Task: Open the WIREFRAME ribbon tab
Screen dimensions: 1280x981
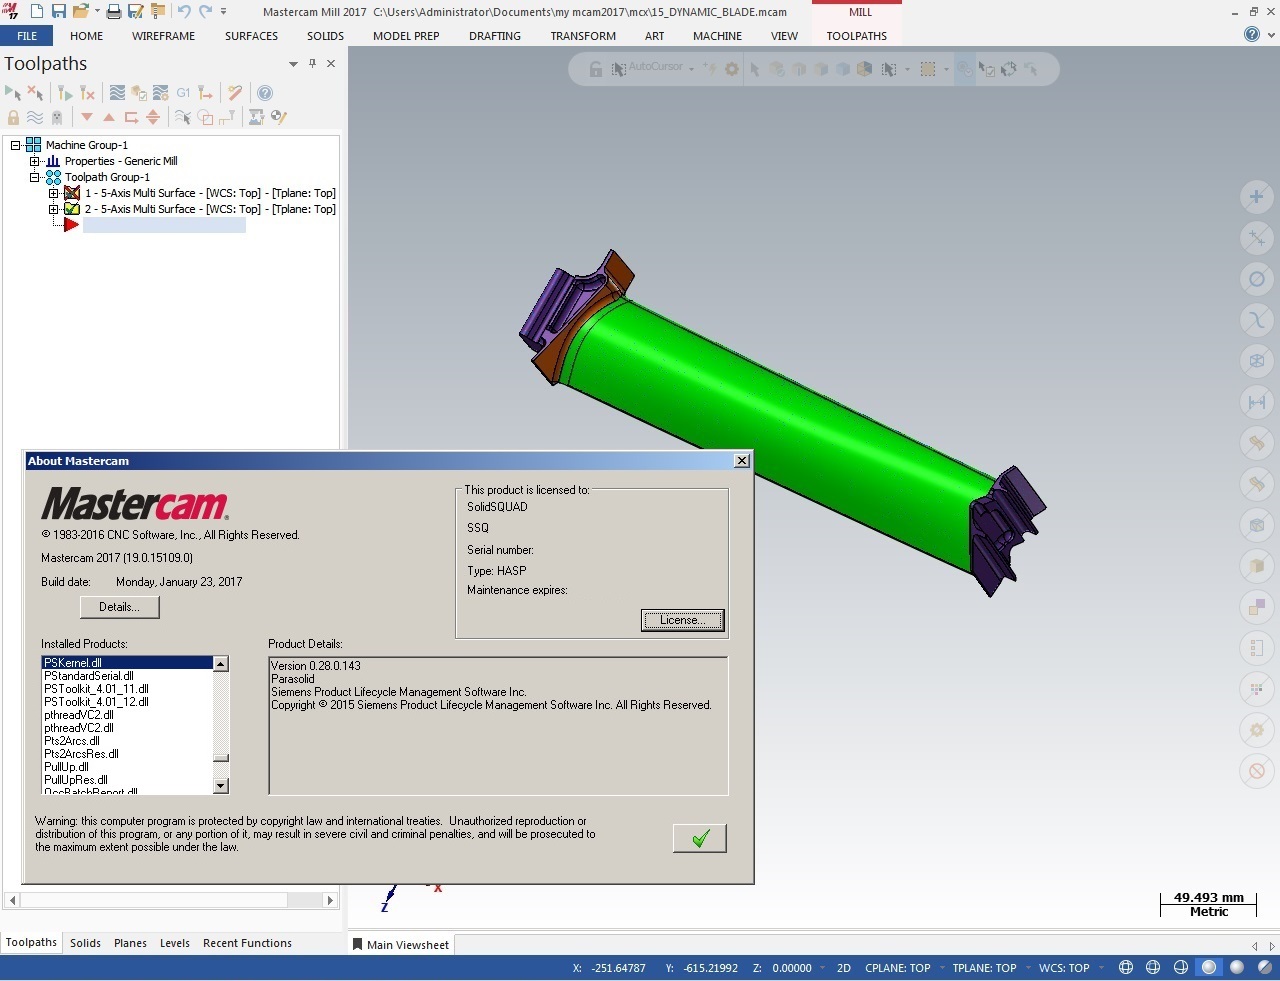Action: [163, 36]
